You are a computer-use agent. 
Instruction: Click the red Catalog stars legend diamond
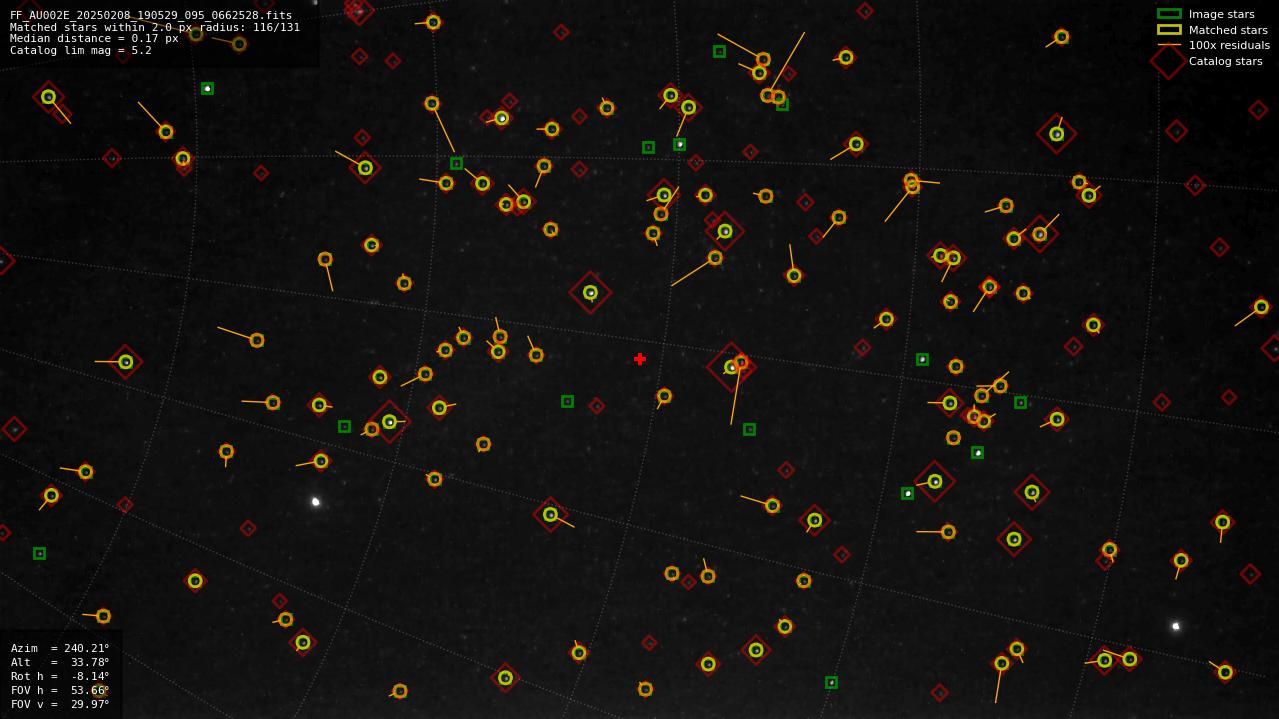[x=1169, y=61]
